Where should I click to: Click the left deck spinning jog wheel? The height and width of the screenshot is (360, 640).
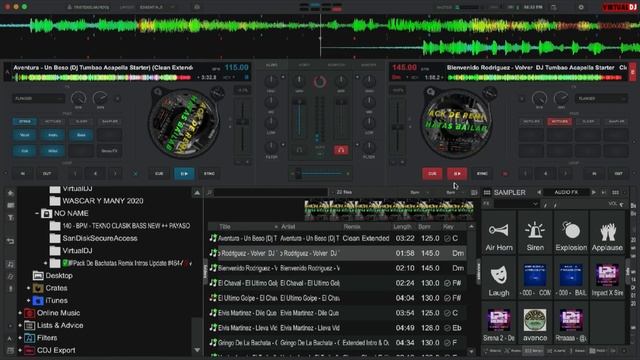pos(183,123)
